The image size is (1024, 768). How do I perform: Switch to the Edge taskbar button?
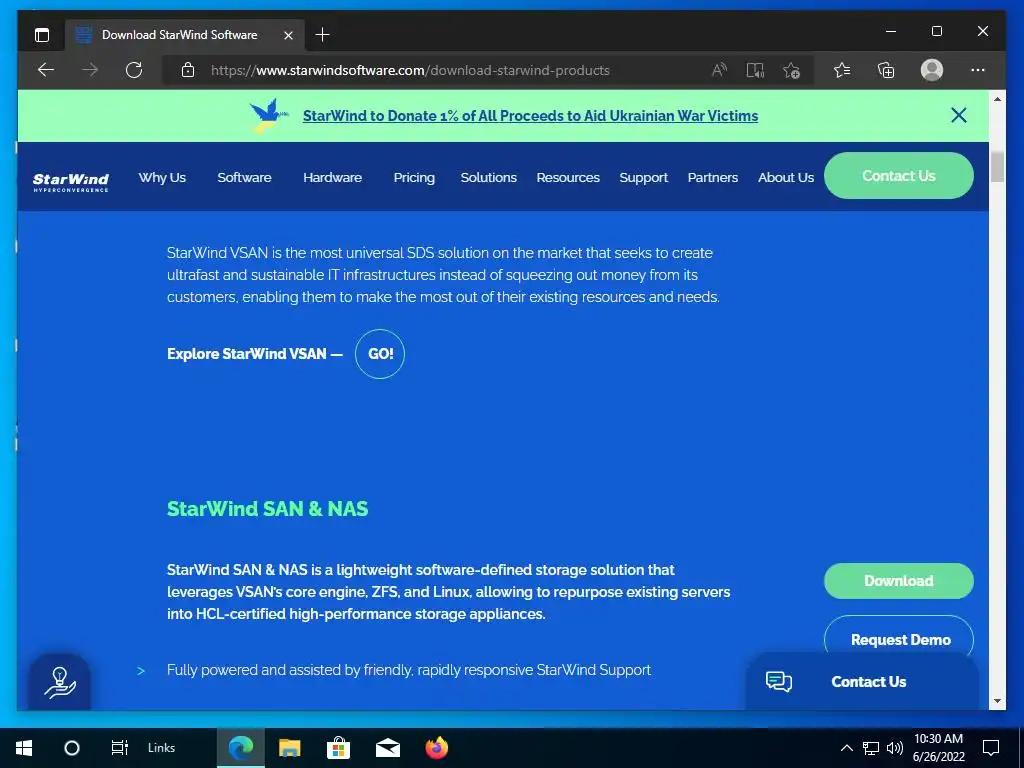(x=240, y=748)
